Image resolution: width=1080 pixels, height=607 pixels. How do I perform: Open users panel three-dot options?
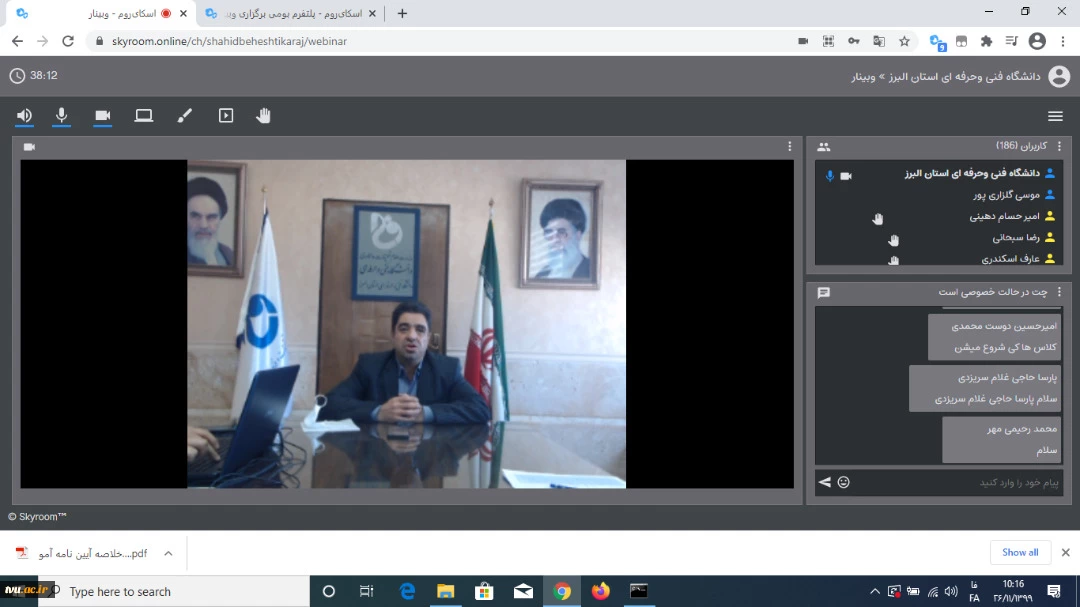(1059, 147)
